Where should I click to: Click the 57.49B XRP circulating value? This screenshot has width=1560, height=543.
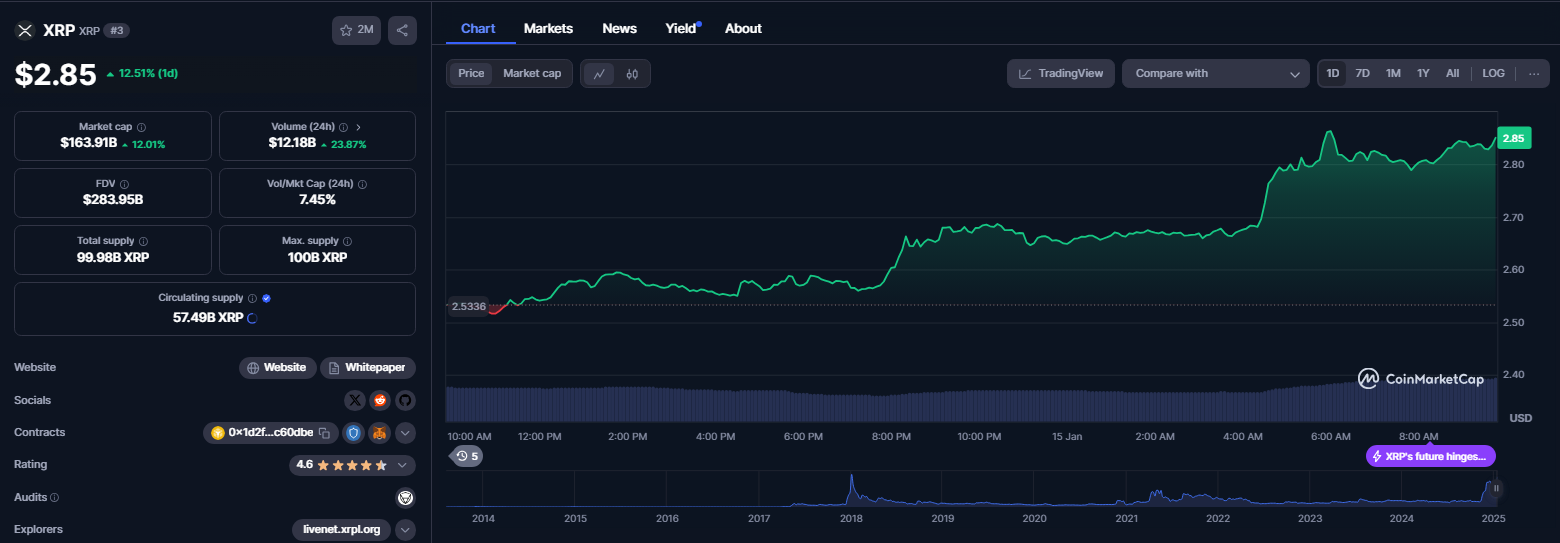pyautogui.click(x=208, y=317)
